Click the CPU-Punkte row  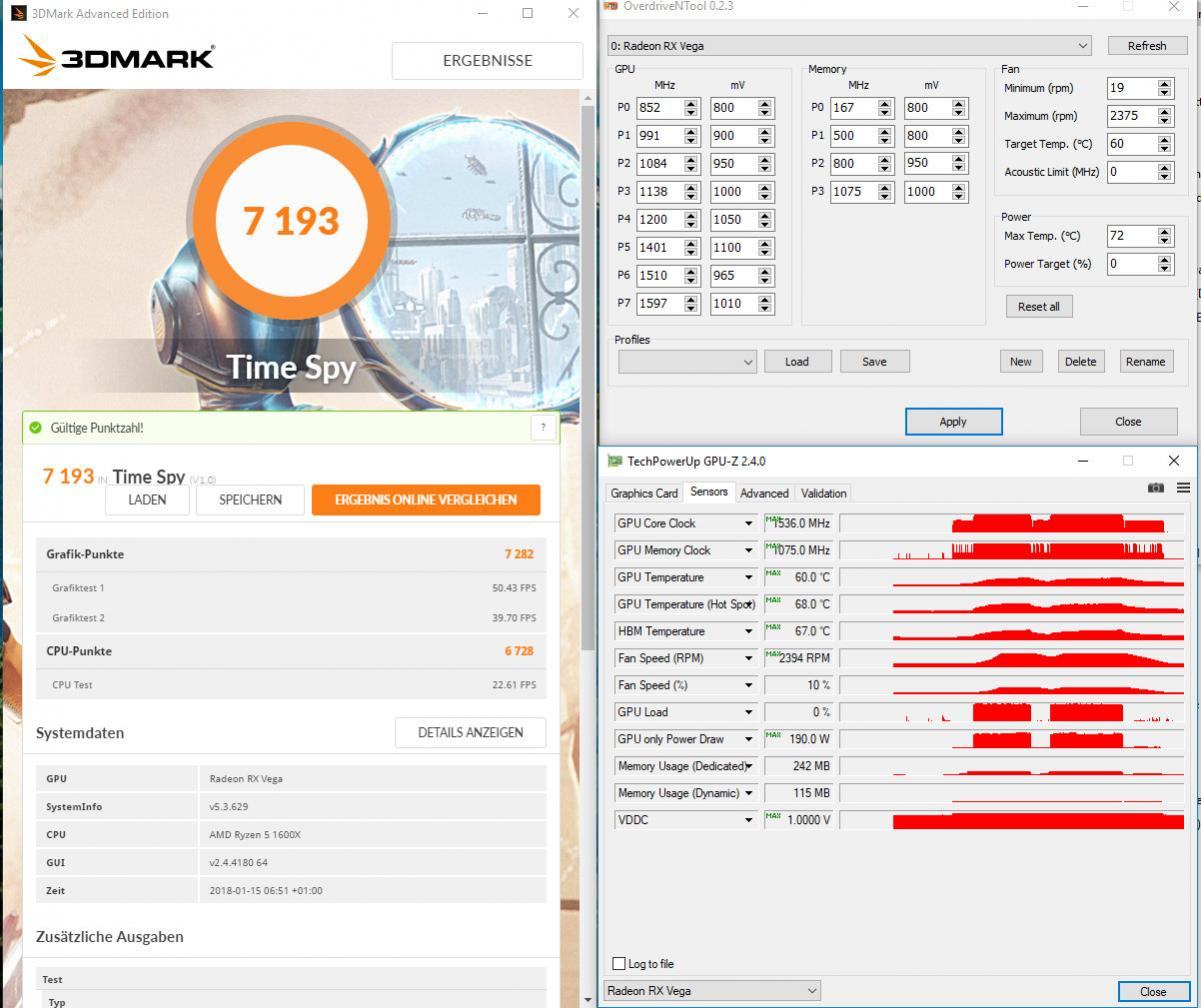pyautogui.click(x=291, y=651)
